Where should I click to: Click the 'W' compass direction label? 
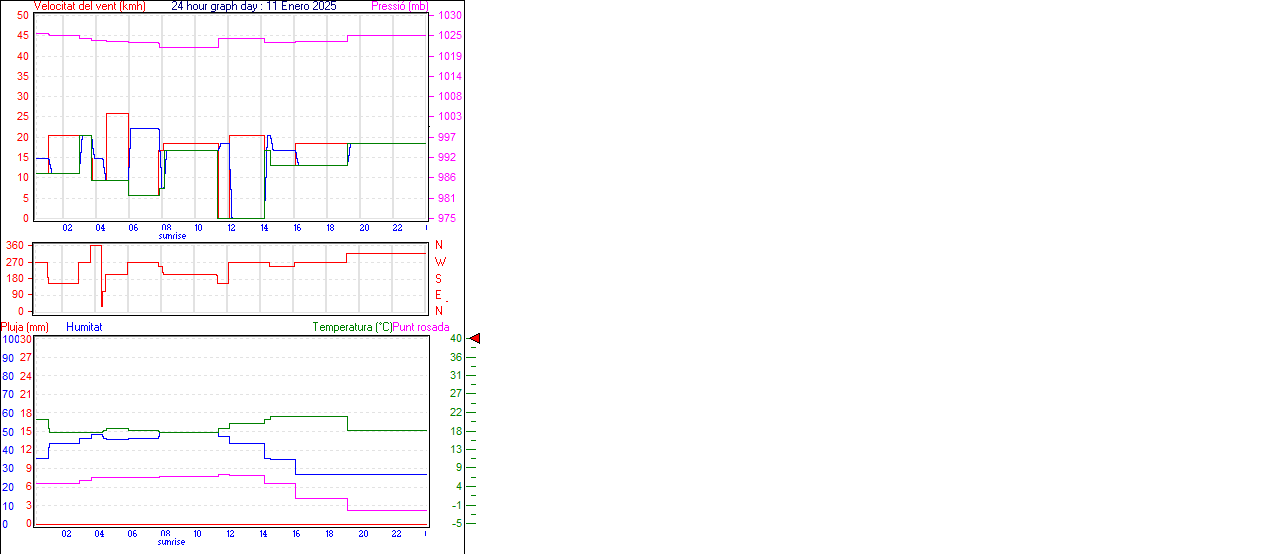click(438, 262)
